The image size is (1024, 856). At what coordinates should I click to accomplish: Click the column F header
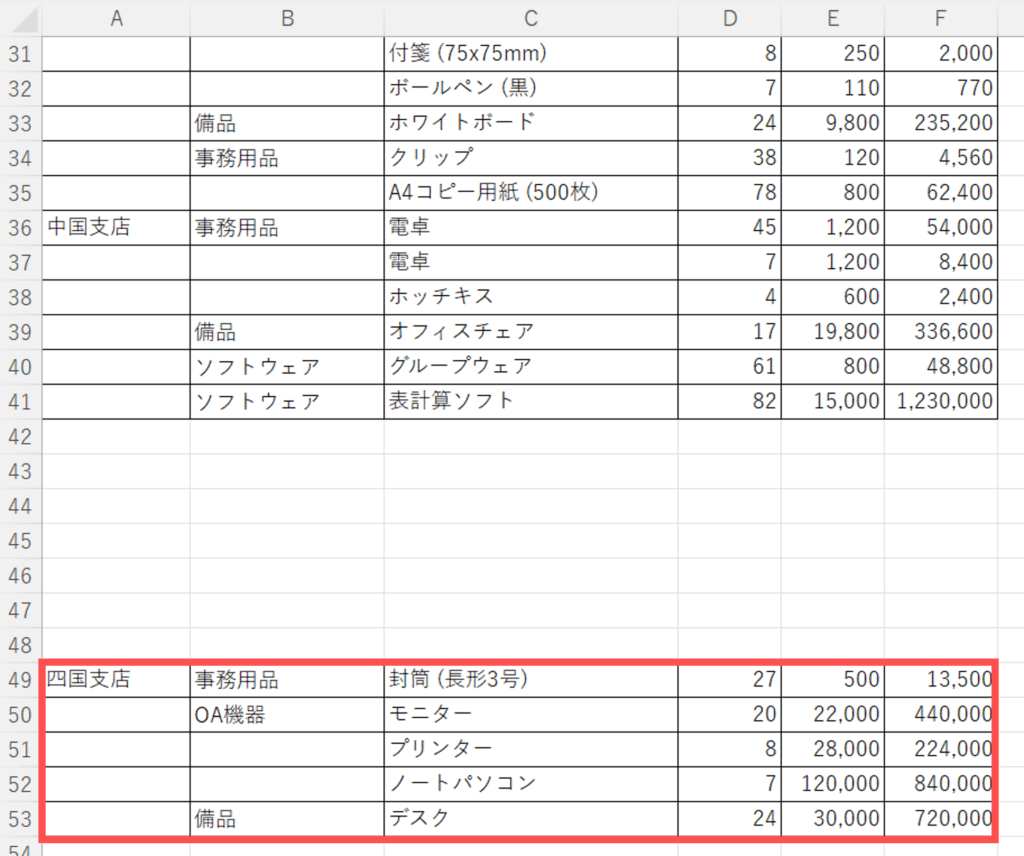(x=940, y=18)
